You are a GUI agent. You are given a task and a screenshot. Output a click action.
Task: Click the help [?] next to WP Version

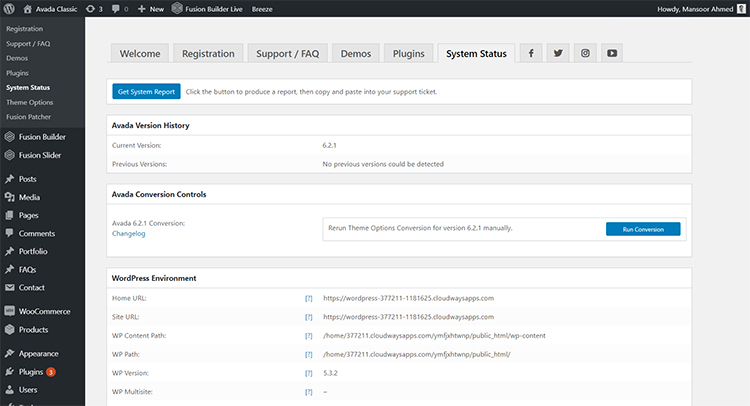309,373
